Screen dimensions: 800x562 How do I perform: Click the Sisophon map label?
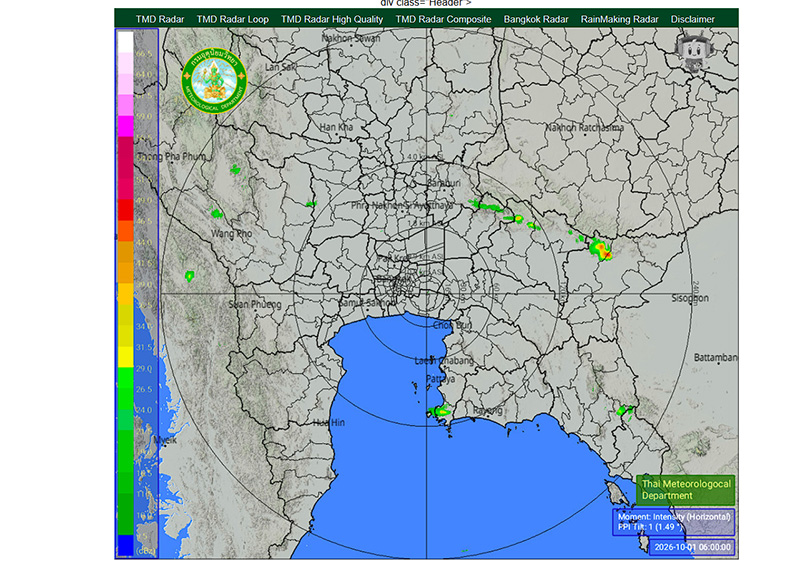pyautogui.click(x=690, y=298)
